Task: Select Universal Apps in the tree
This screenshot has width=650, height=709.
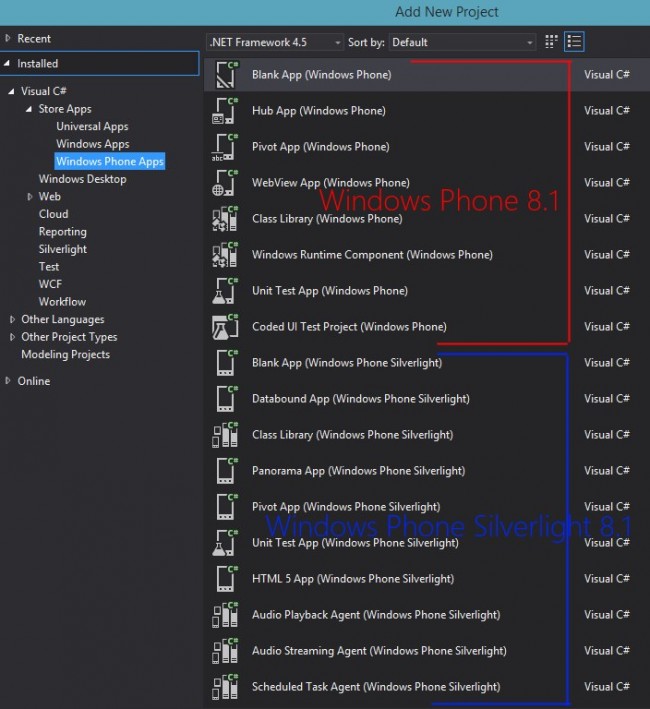Action: (x=92, y=127)
